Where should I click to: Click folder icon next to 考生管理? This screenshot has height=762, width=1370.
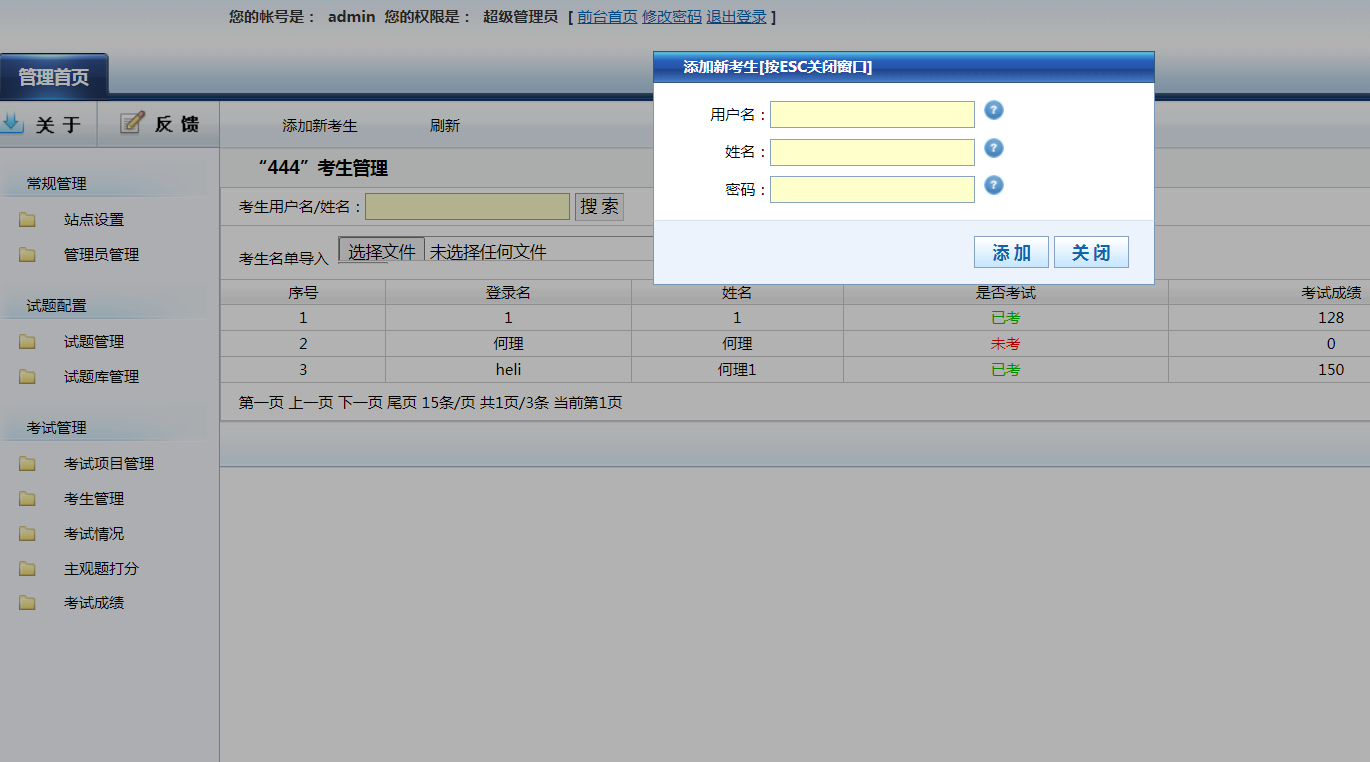[x=27, y=499]
